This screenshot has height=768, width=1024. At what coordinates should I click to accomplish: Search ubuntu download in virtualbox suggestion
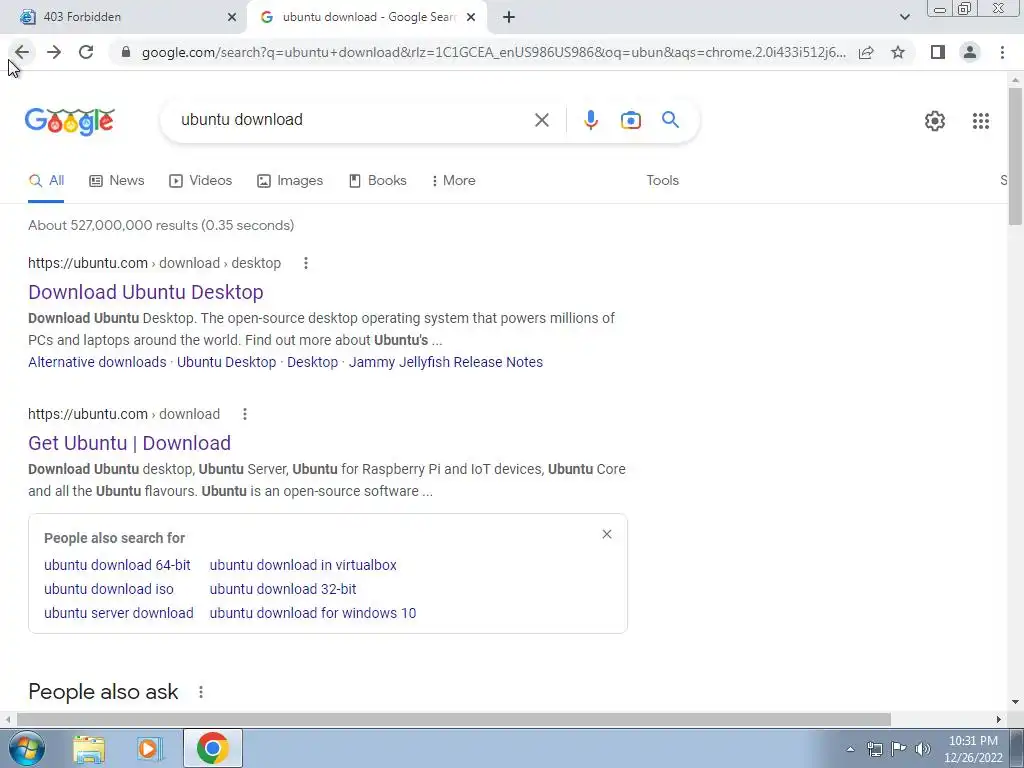click(303, 566)
